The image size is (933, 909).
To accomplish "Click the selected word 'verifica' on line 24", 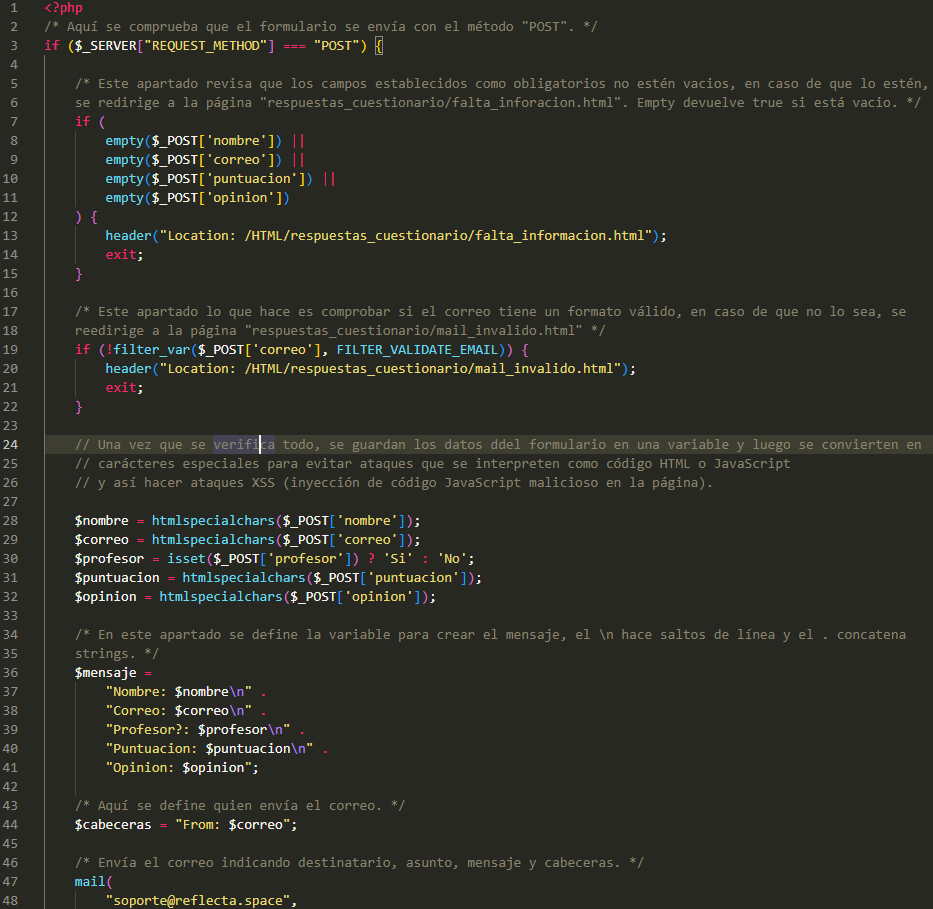I will (x=244, y=445).
